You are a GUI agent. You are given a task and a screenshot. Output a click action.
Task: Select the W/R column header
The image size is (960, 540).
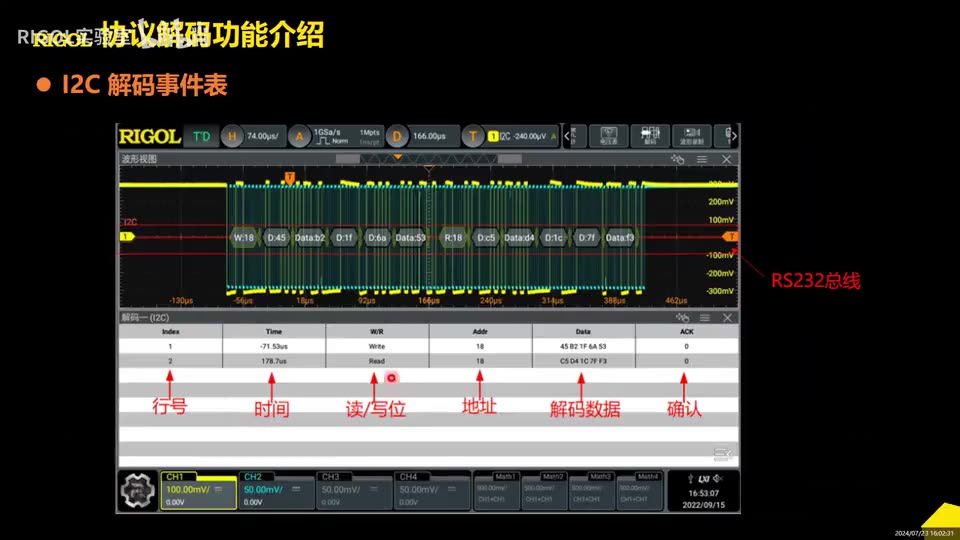(x=377, y=331)
